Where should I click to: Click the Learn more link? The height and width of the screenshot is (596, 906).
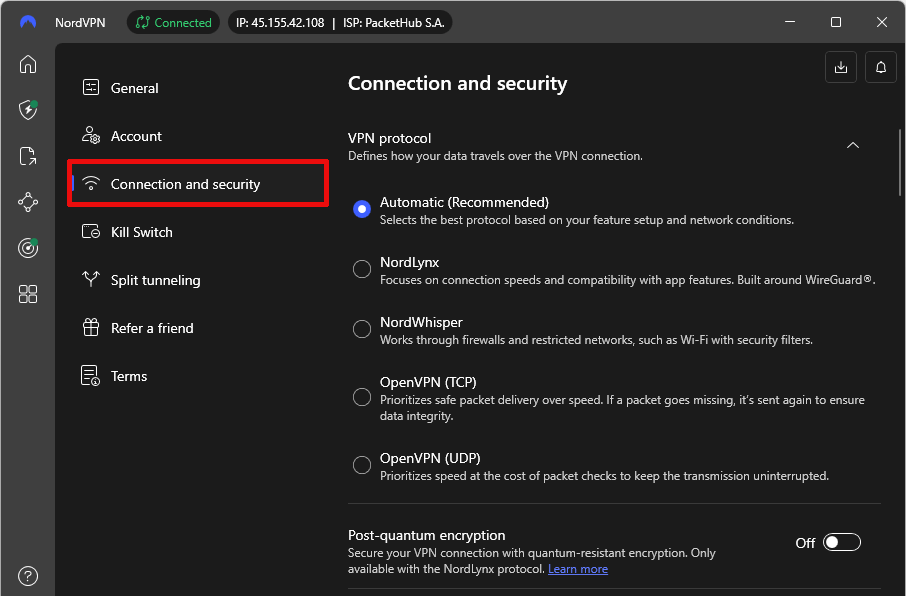click(x=578, y=568)
